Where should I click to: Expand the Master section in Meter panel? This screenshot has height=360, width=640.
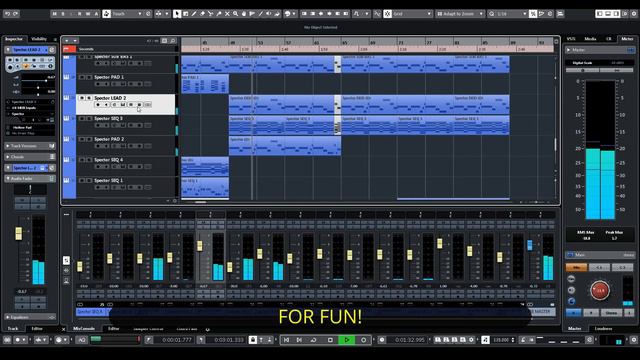tap(568, 50)
